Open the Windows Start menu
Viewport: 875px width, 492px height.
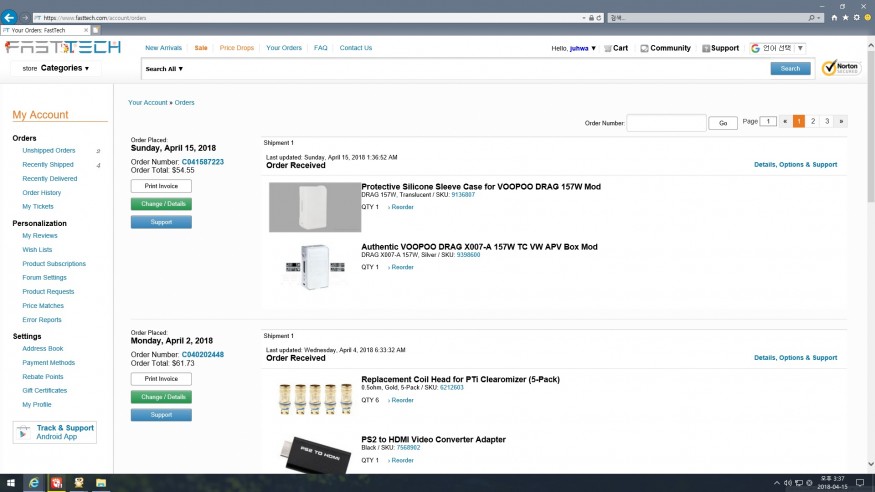point(10,483)
